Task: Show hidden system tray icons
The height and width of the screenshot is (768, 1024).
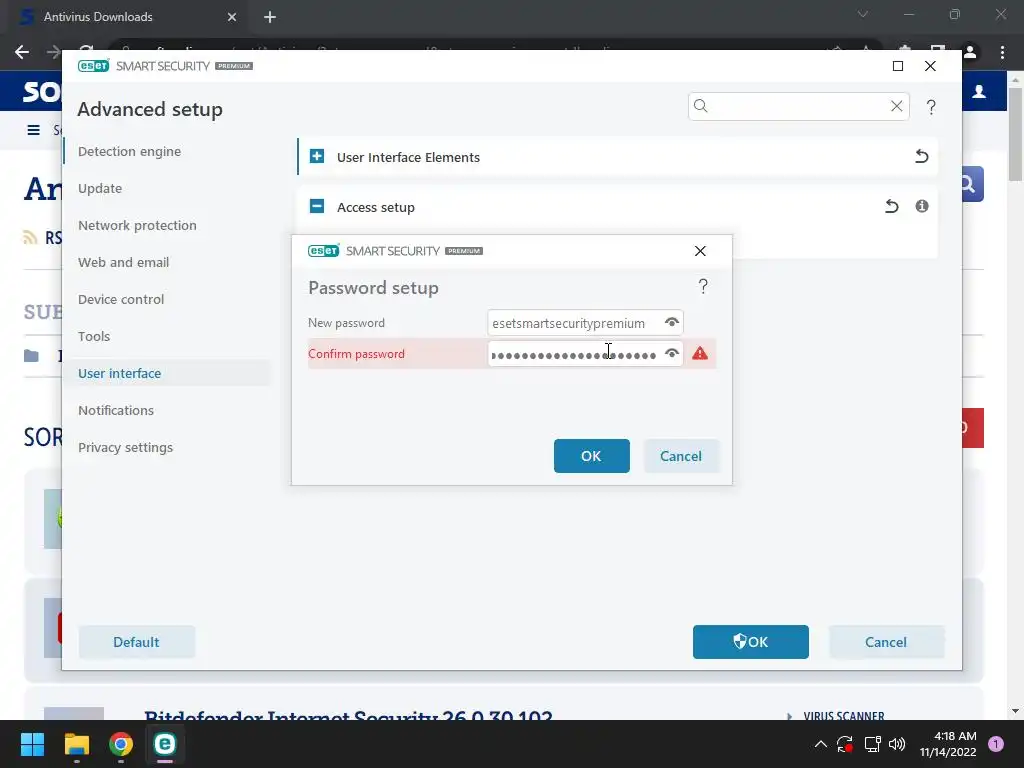Action: click(x=821, y=744)
